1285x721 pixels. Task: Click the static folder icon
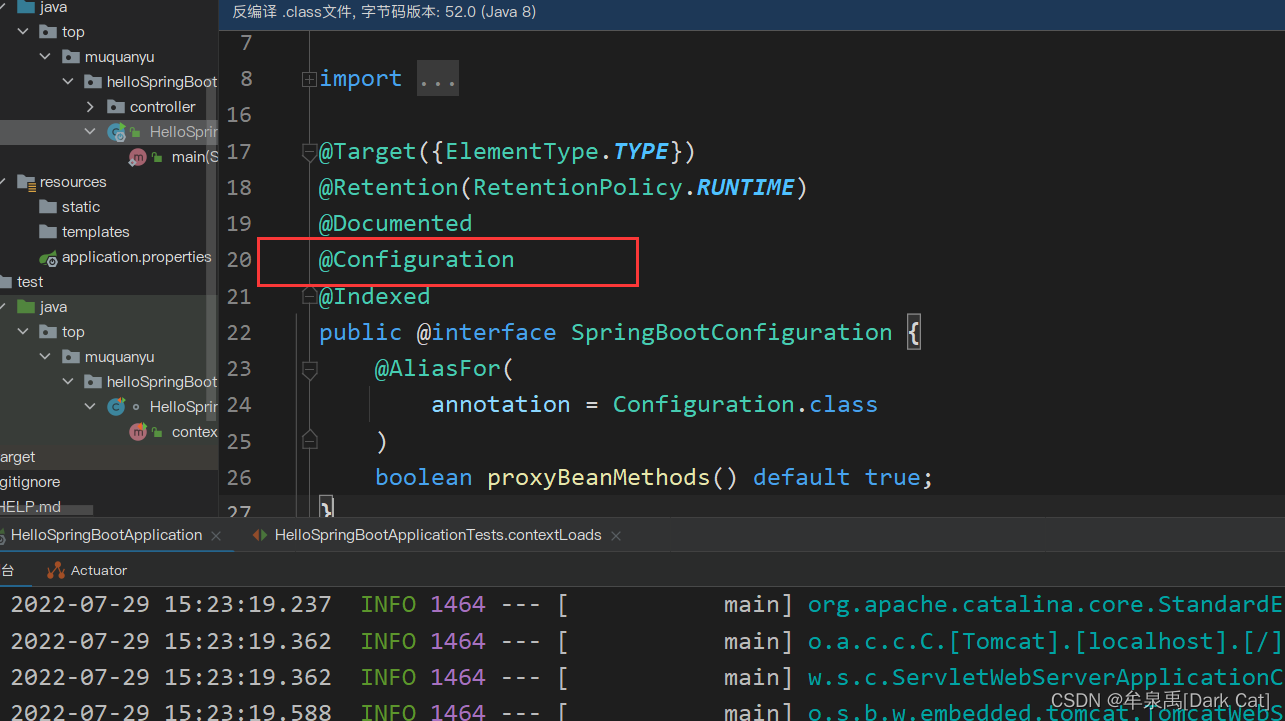[x=48, y=207]
